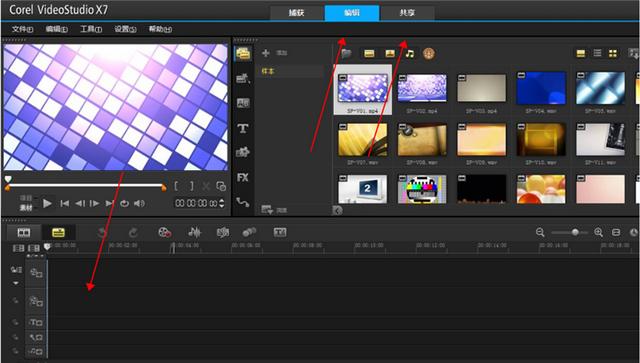Expand the track manager arrow below video track
The width and height of the screenshot is (640, 363).
(x=16, y=283)
